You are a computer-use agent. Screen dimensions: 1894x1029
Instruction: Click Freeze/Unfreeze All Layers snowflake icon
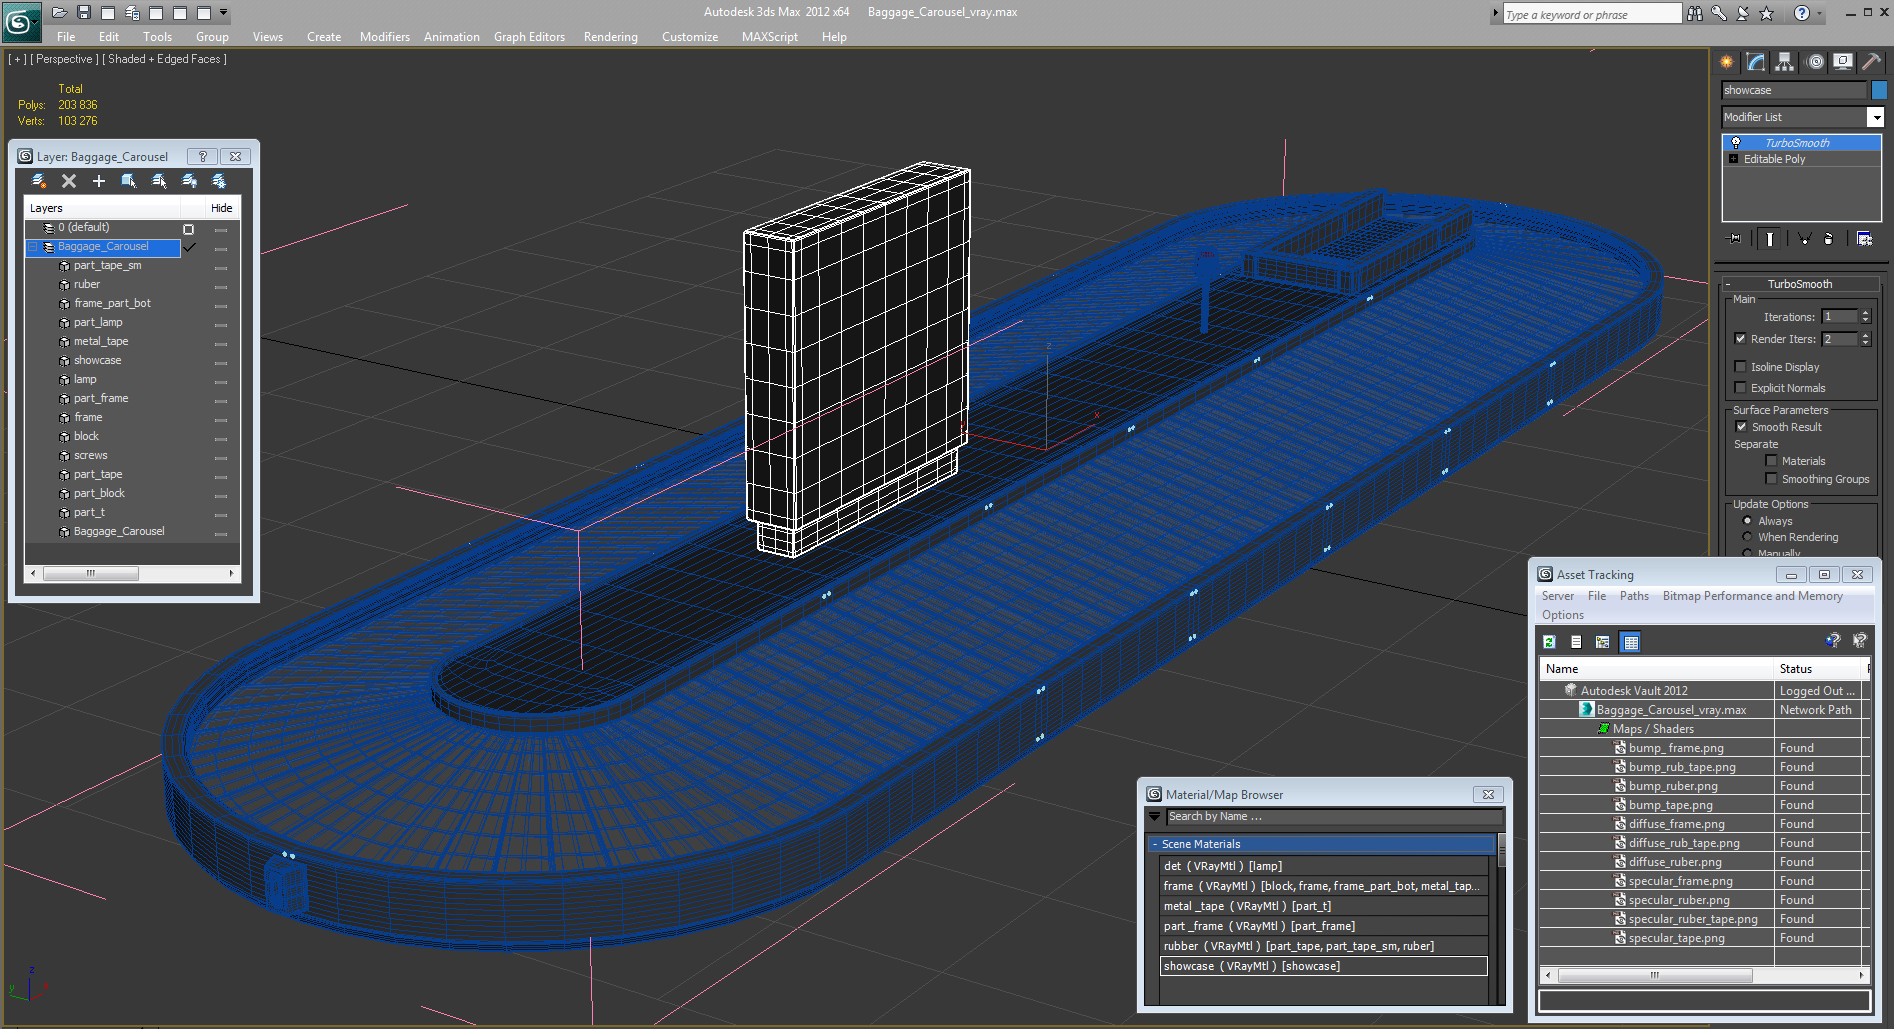(x=219, y=181)
